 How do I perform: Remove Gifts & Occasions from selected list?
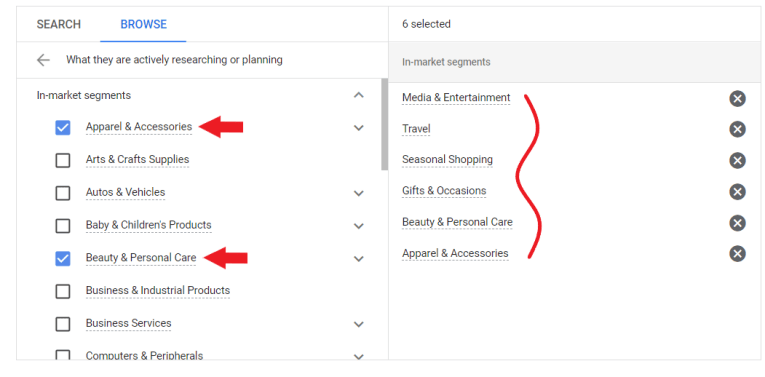click(x=737, y=192)
